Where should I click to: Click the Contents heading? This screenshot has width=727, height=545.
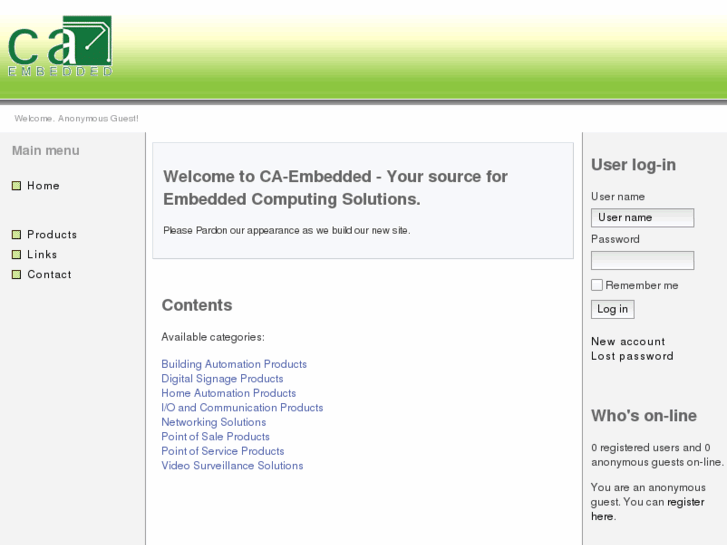(197, 305)
